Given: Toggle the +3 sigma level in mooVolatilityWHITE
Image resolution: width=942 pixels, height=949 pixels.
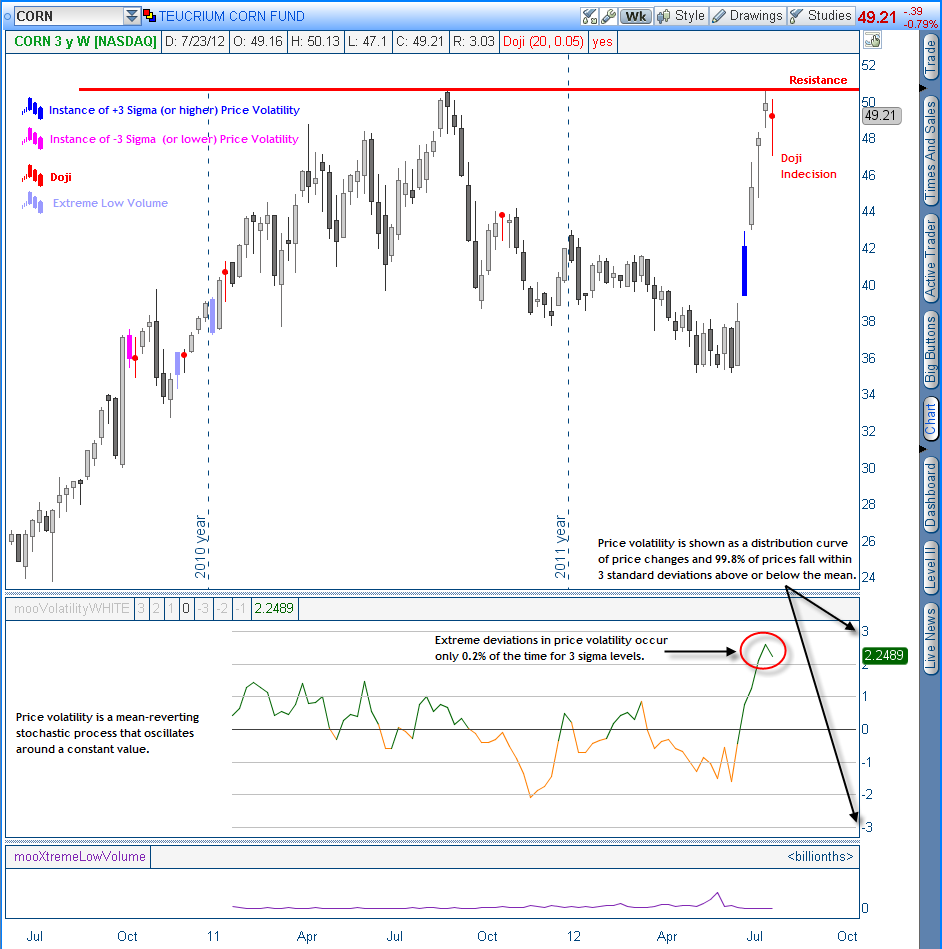Looking at the screenshot, I should pyautogui.click(x=140, y=608).
